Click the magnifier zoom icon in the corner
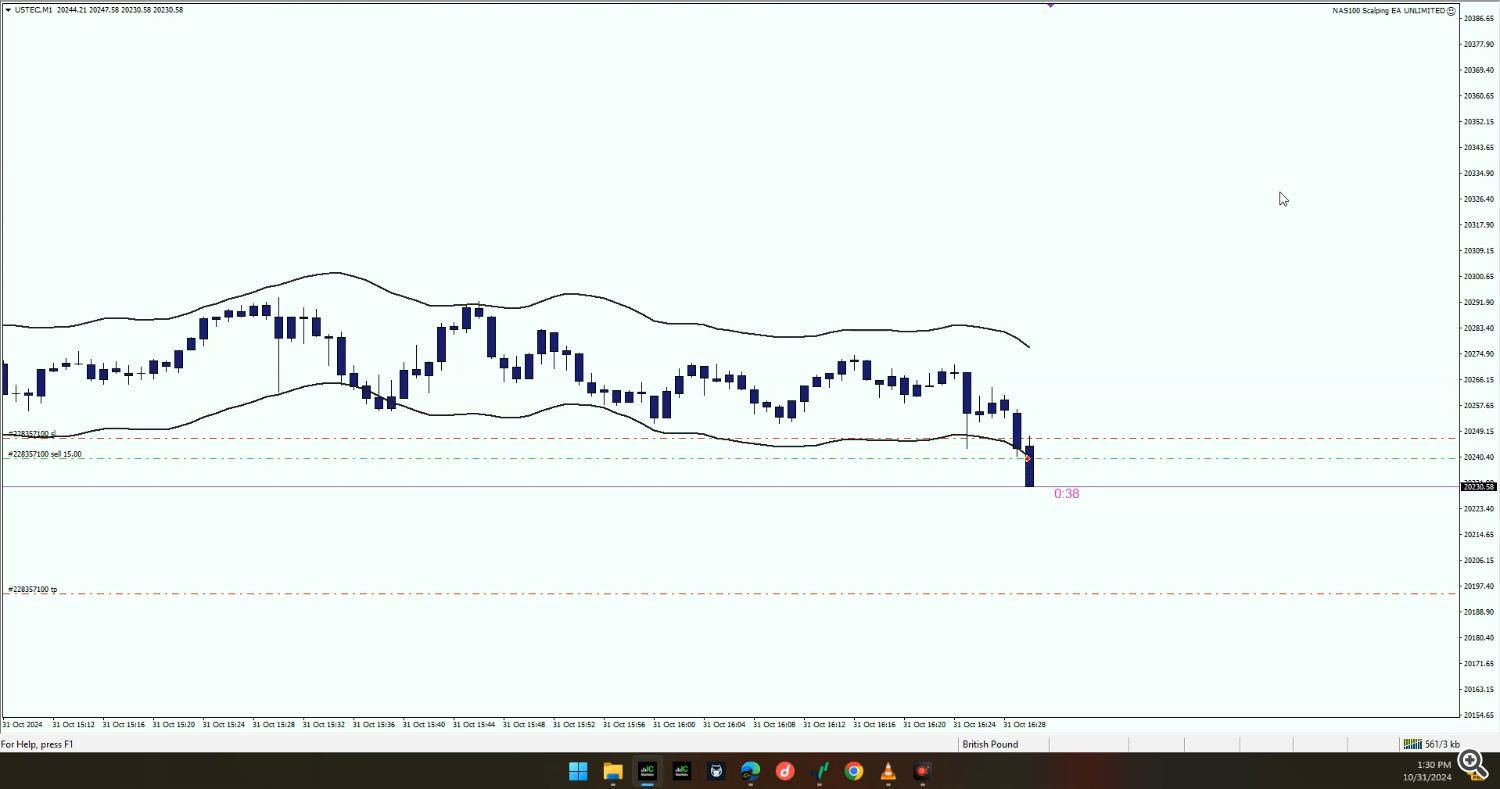1500x789 pixels. pyautogui.click(x=1471, y=763)
